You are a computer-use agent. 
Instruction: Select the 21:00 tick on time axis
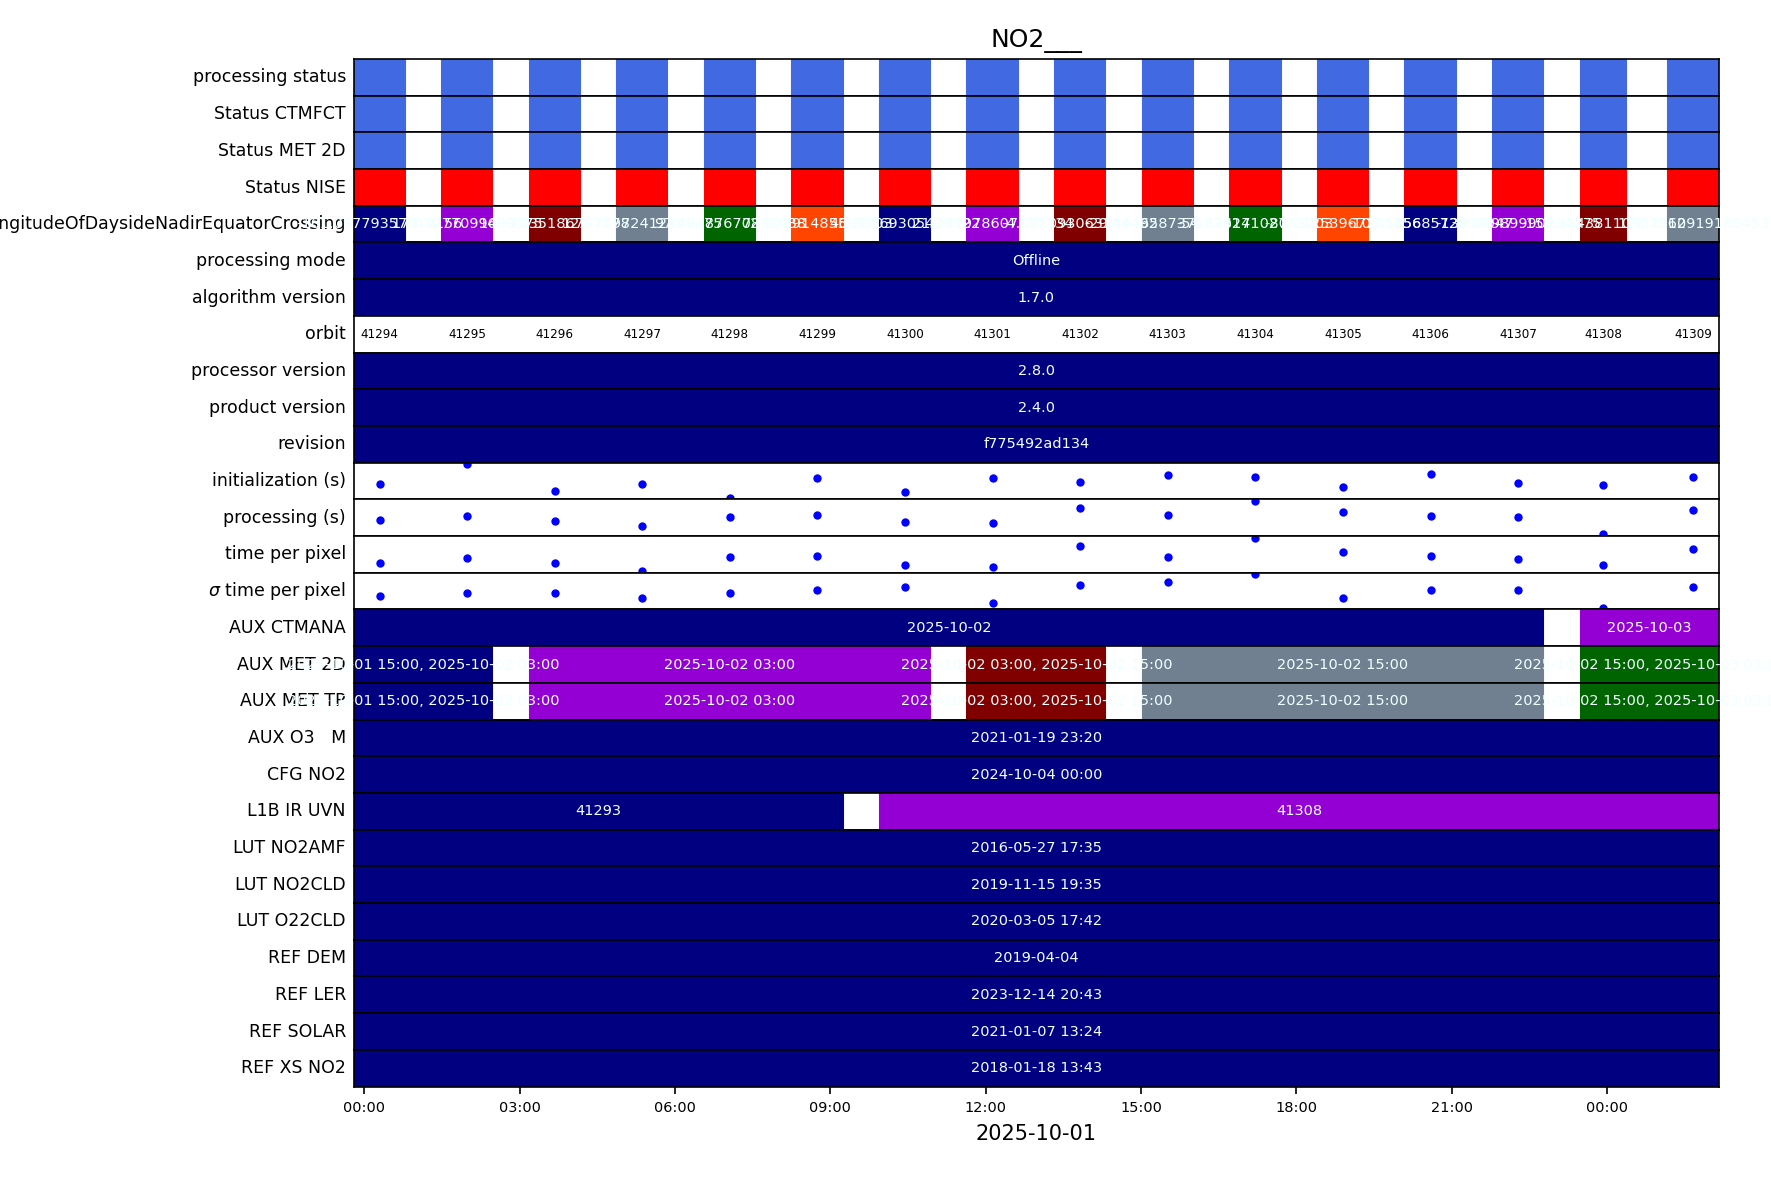coord(1451,1107)
